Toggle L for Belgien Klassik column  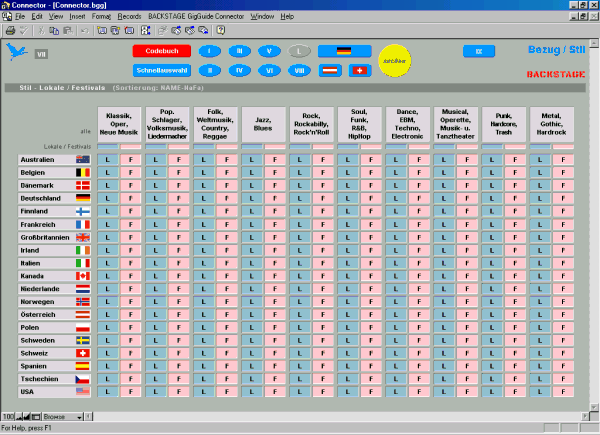pos(108,172)
